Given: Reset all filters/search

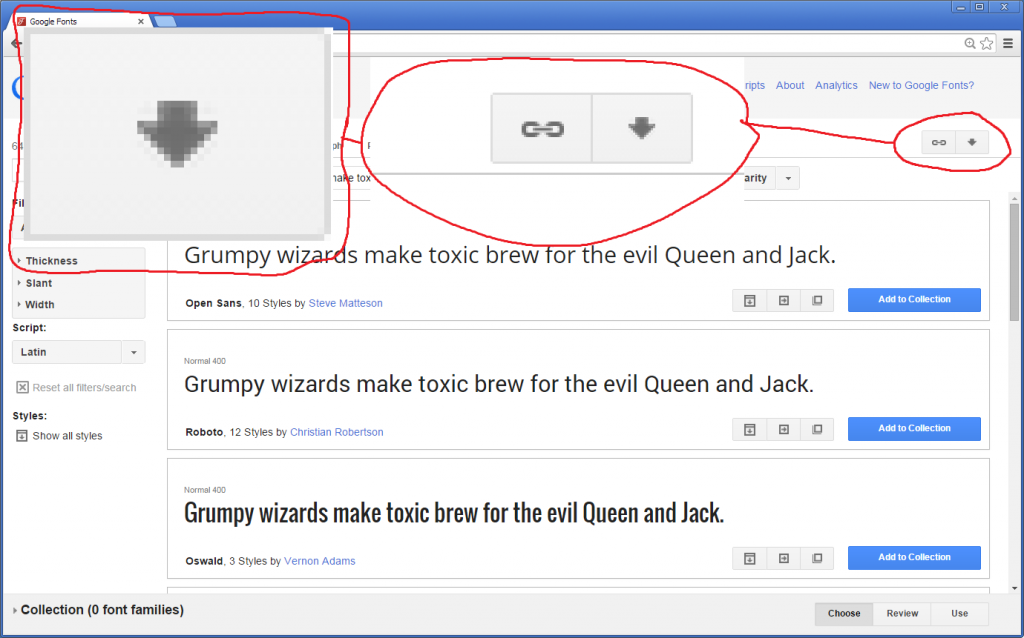Looking at the screenshot, I should coord(76,387).
